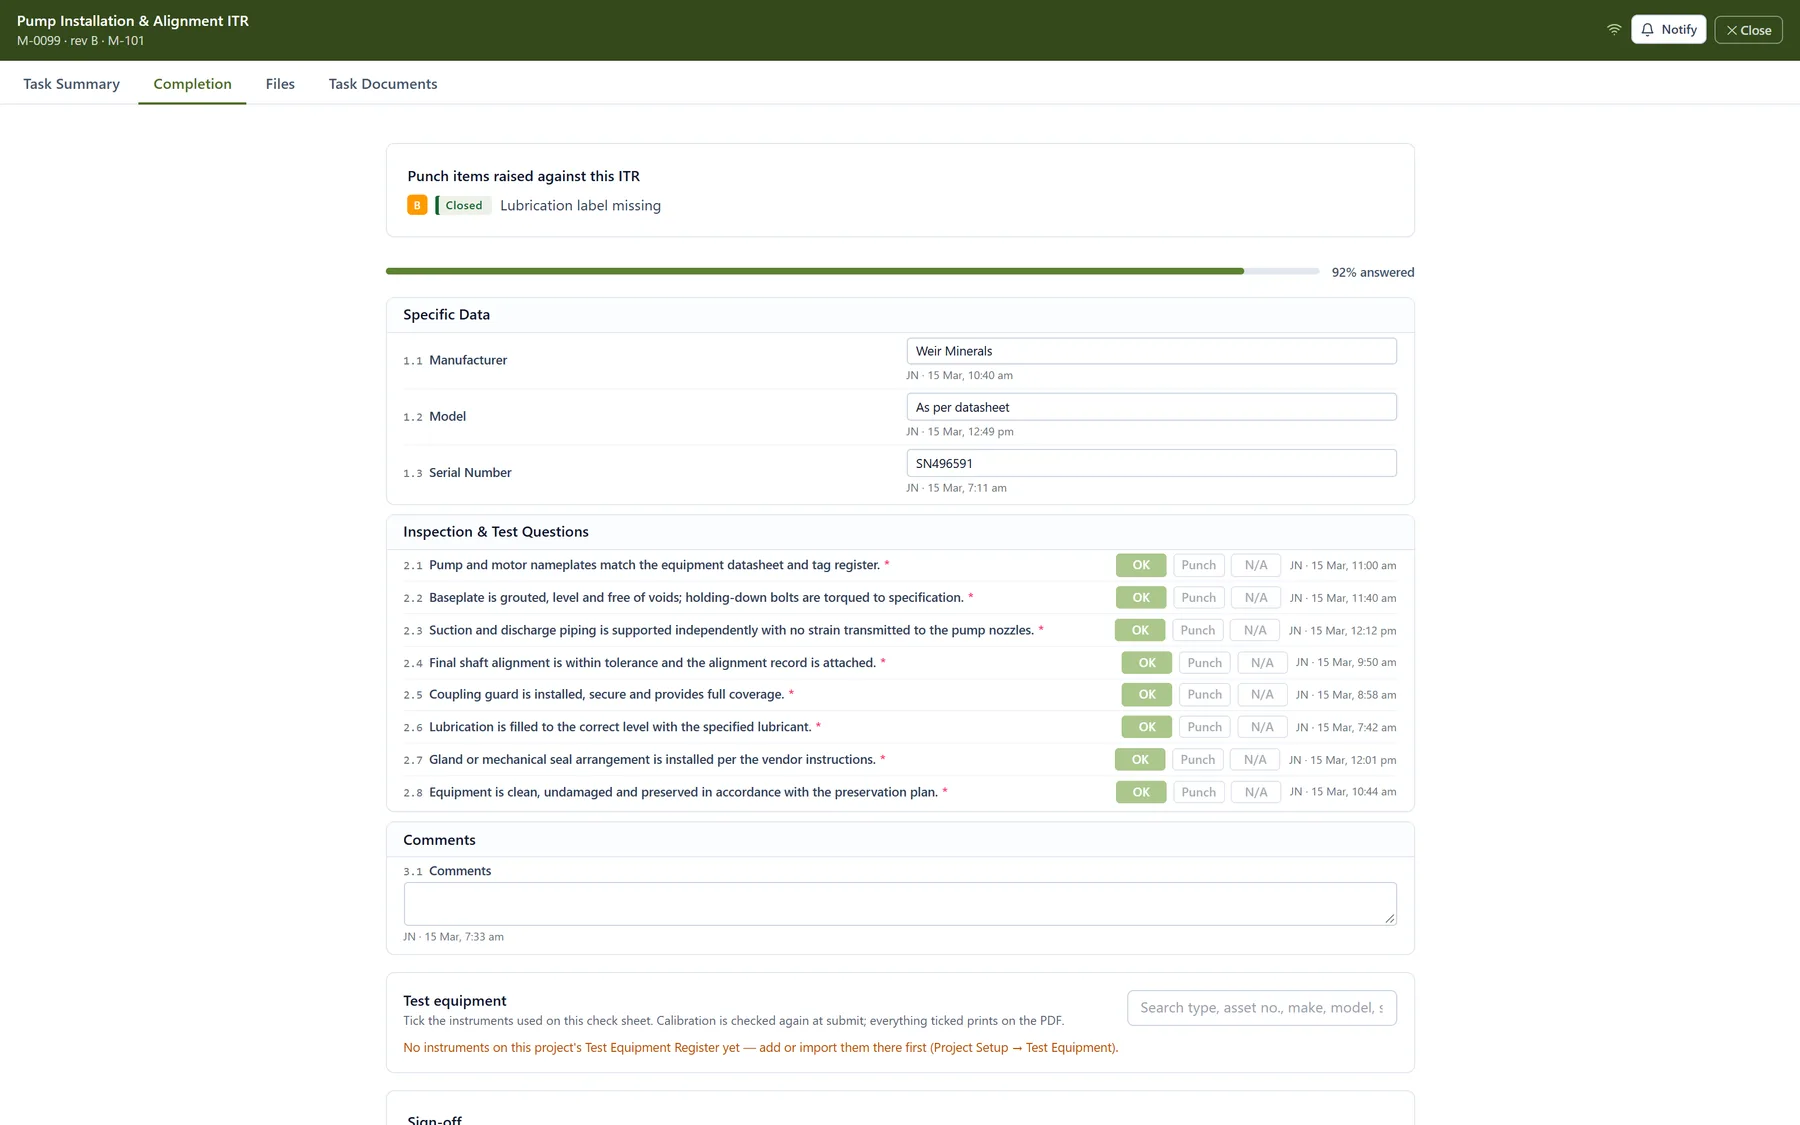Click the comment box resize handle
The height and width of the screenshot is (1125, 1800).
point(1390,918)
